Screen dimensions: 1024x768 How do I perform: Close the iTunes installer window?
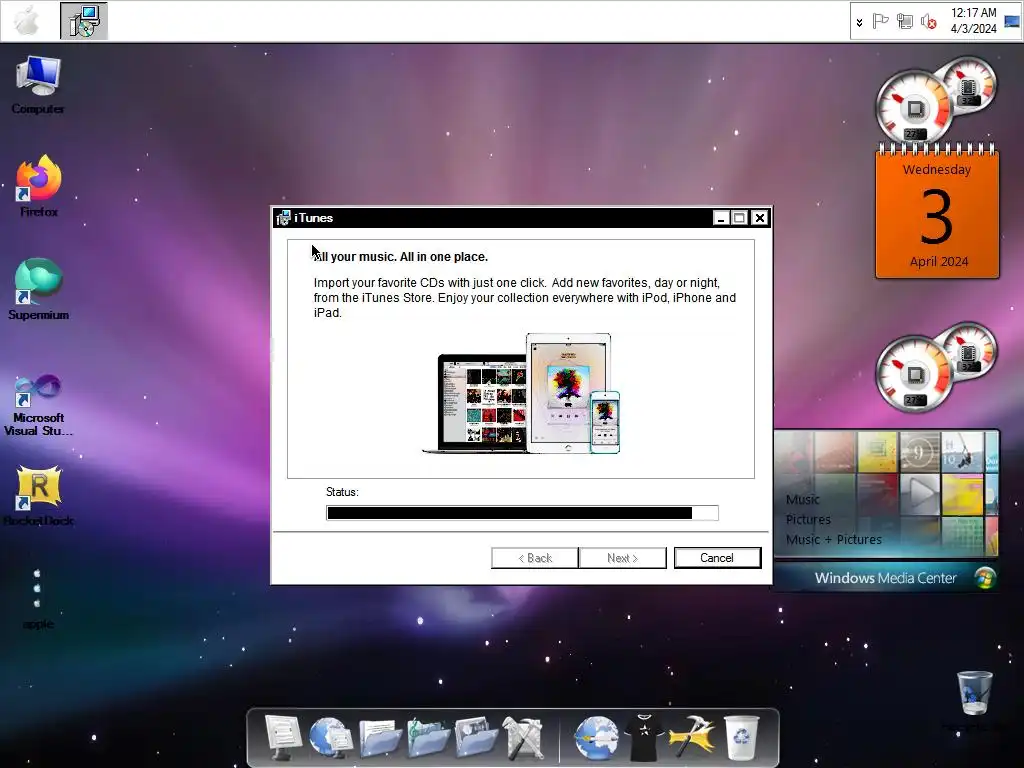pos(760,218)
